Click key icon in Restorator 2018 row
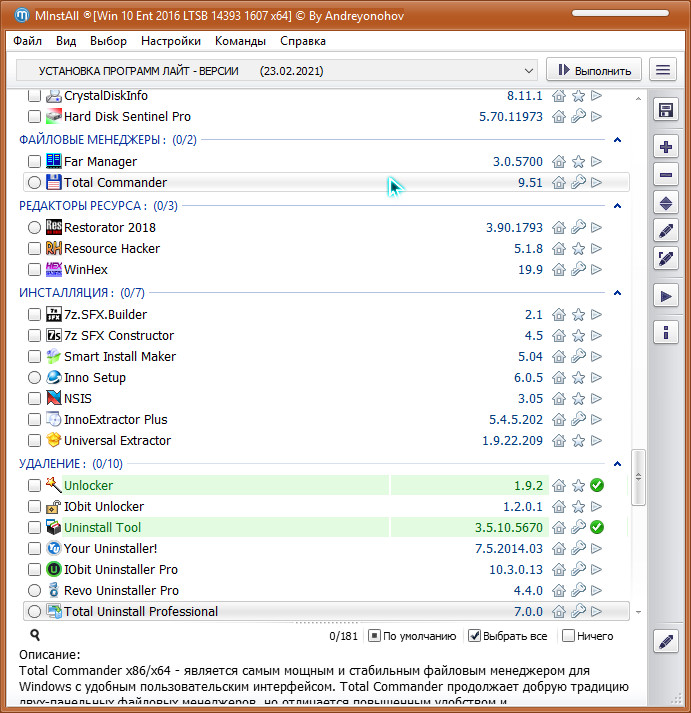This screenshot has height=713, width=691. pyautogui.click(x=578, y=227)
